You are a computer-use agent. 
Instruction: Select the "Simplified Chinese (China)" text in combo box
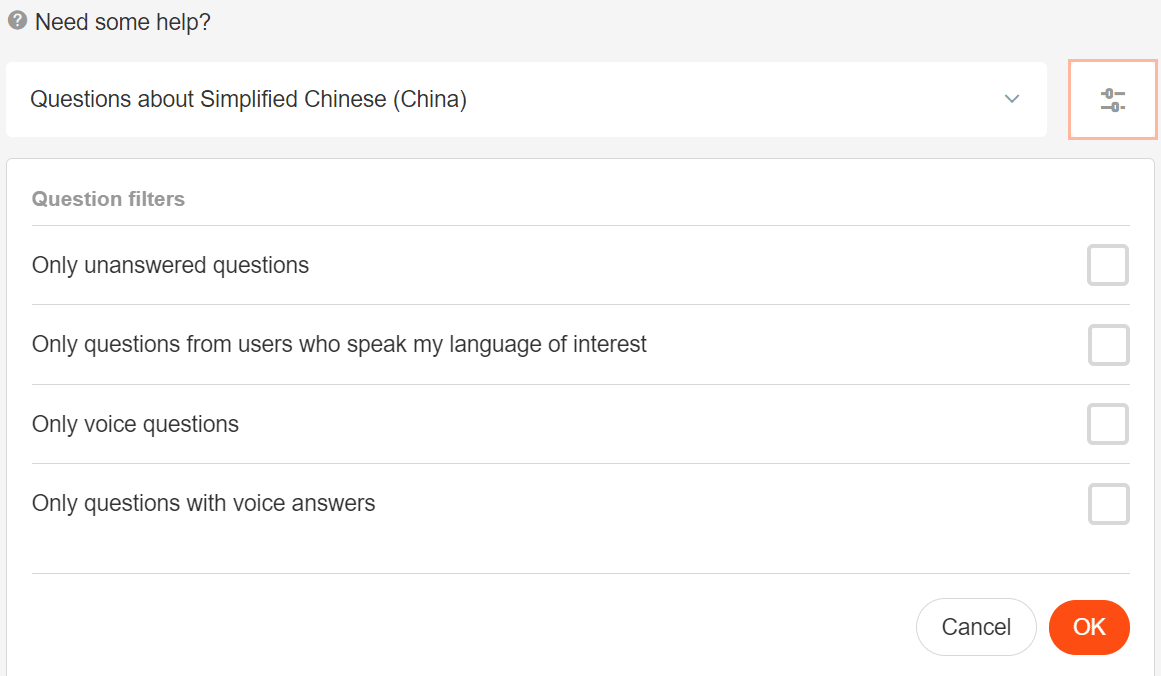point(333,100)
